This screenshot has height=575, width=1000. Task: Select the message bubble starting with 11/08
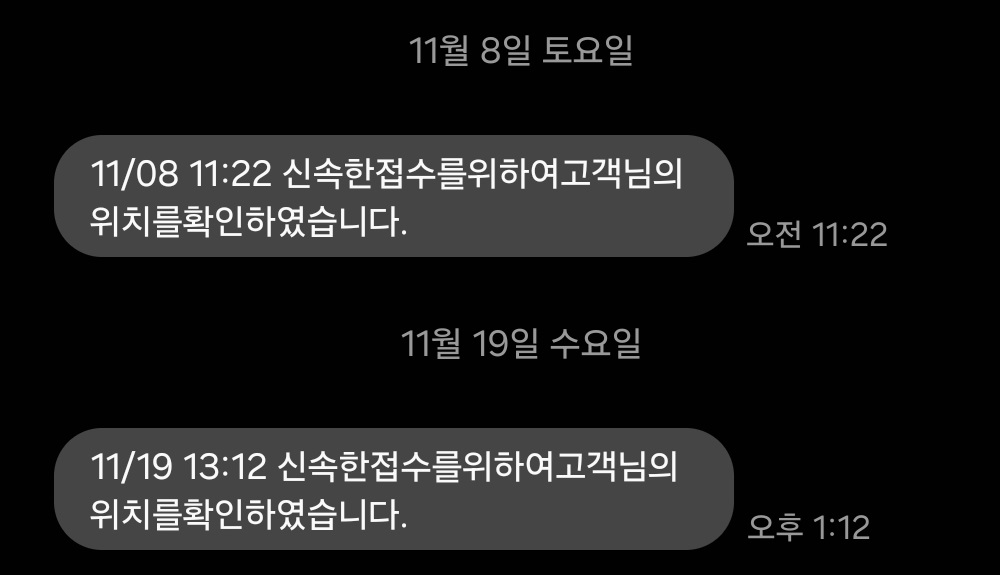[393, 196]
